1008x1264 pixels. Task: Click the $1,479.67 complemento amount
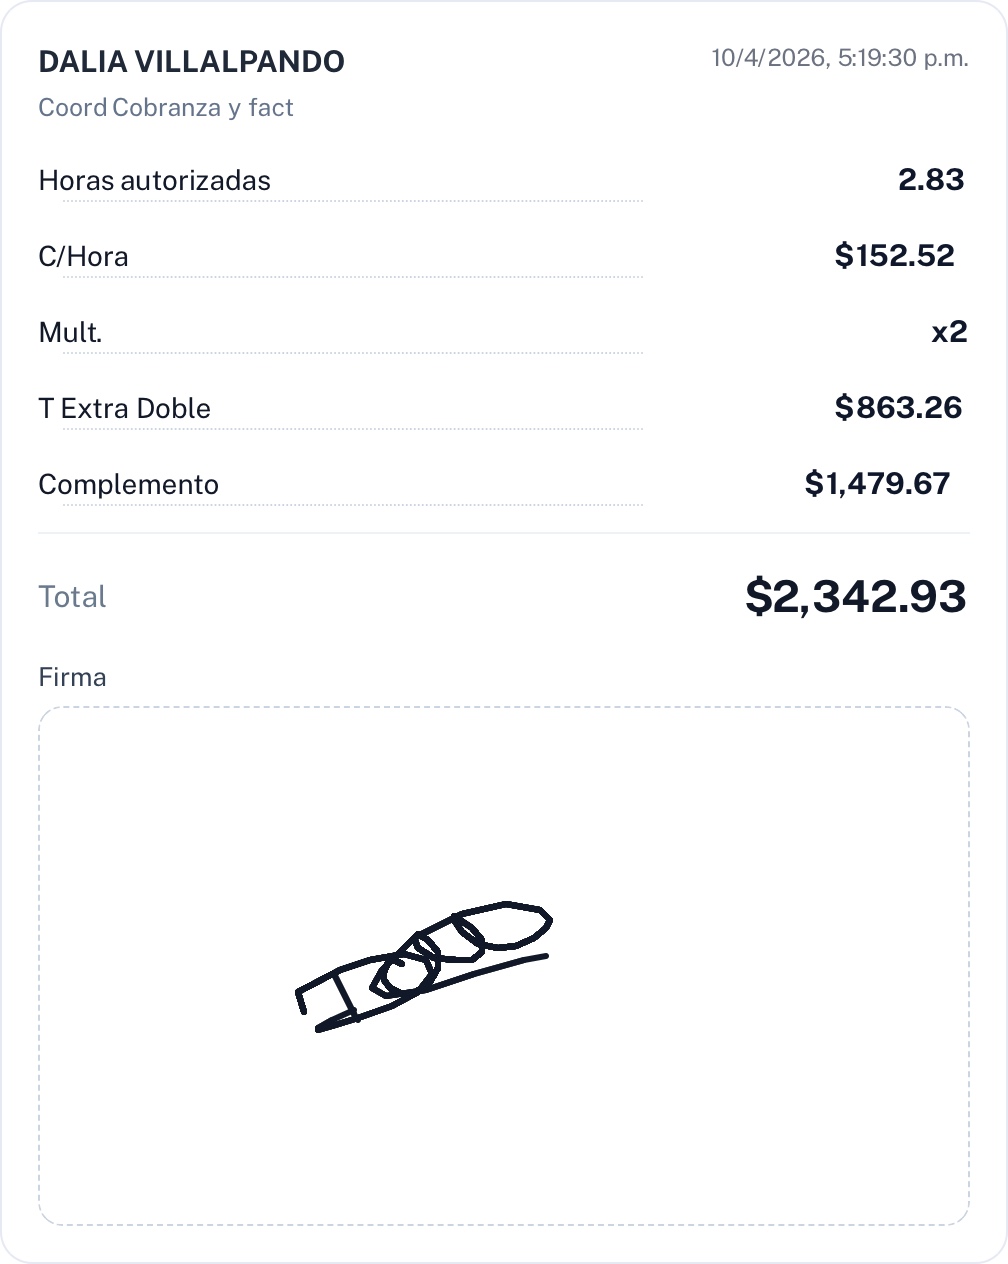877,484
